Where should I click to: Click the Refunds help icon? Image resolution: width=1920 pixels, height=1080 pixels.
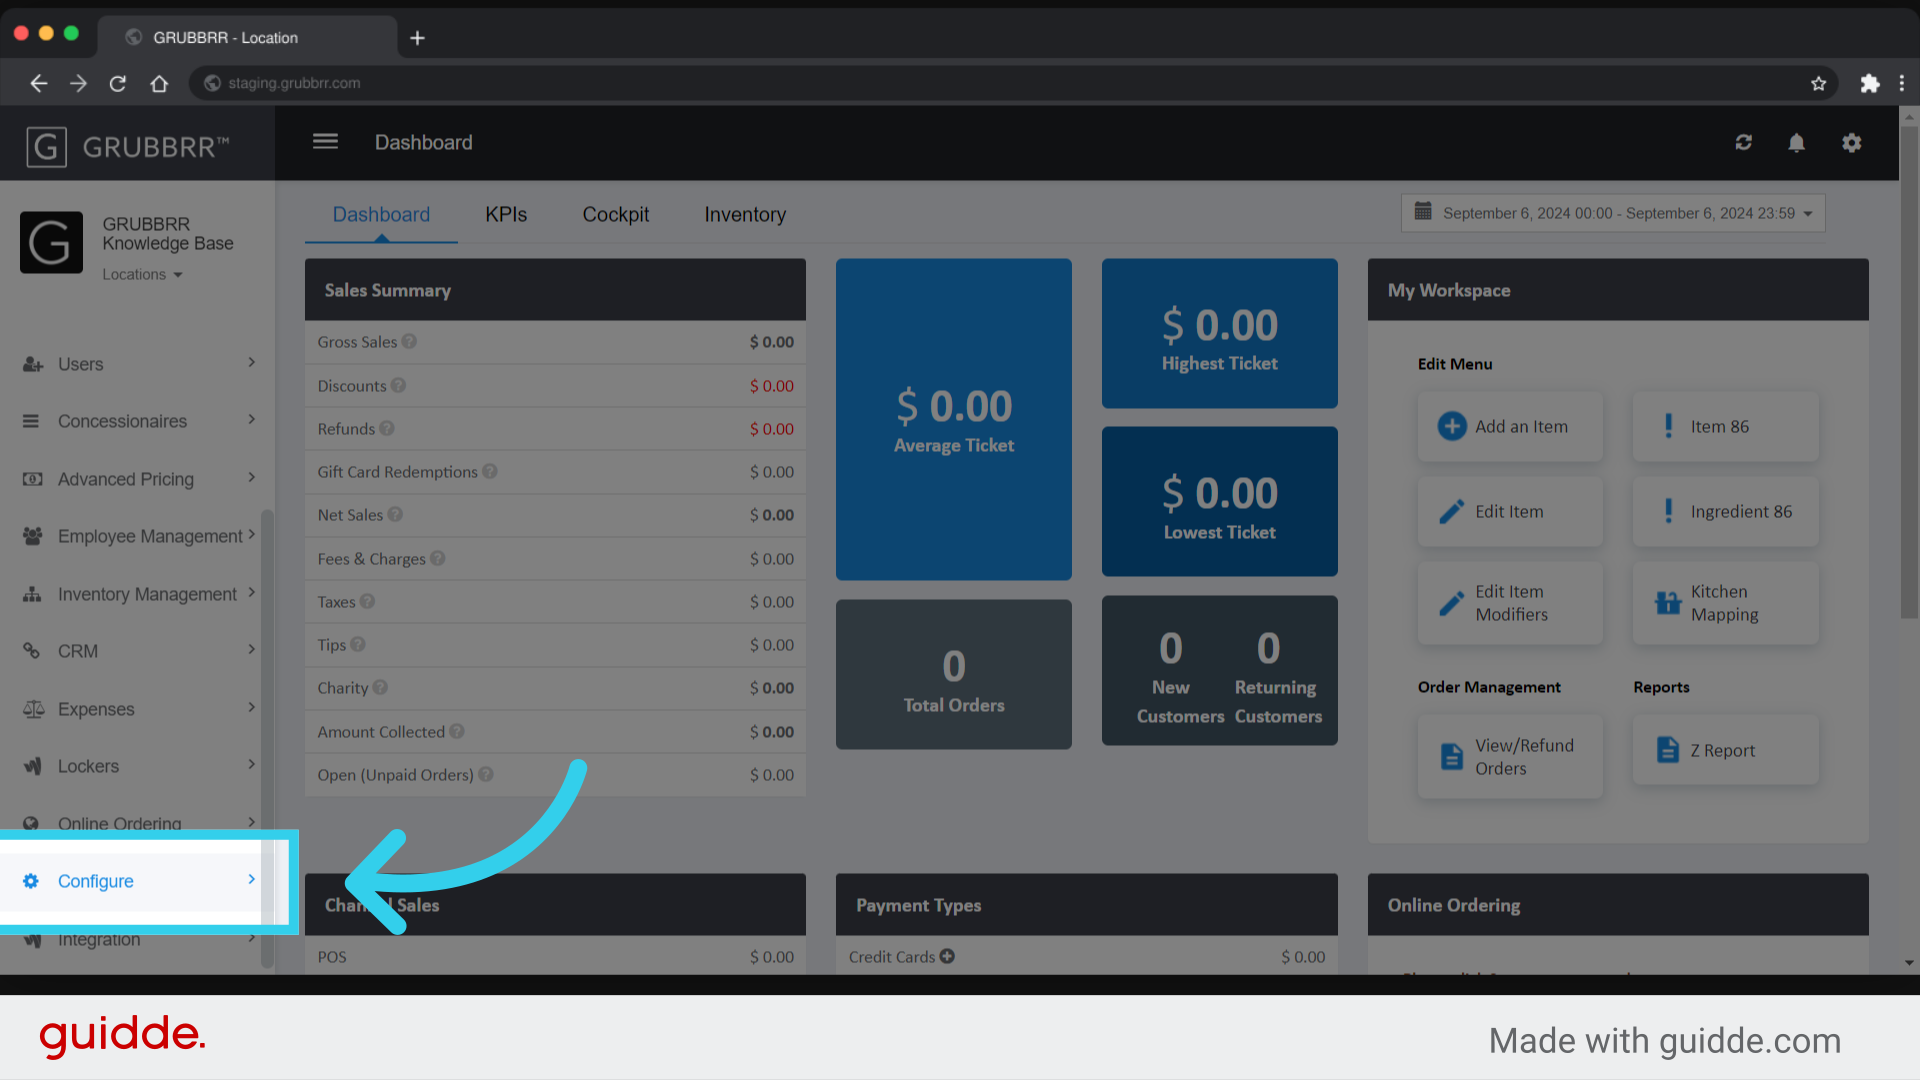[387, 428]
